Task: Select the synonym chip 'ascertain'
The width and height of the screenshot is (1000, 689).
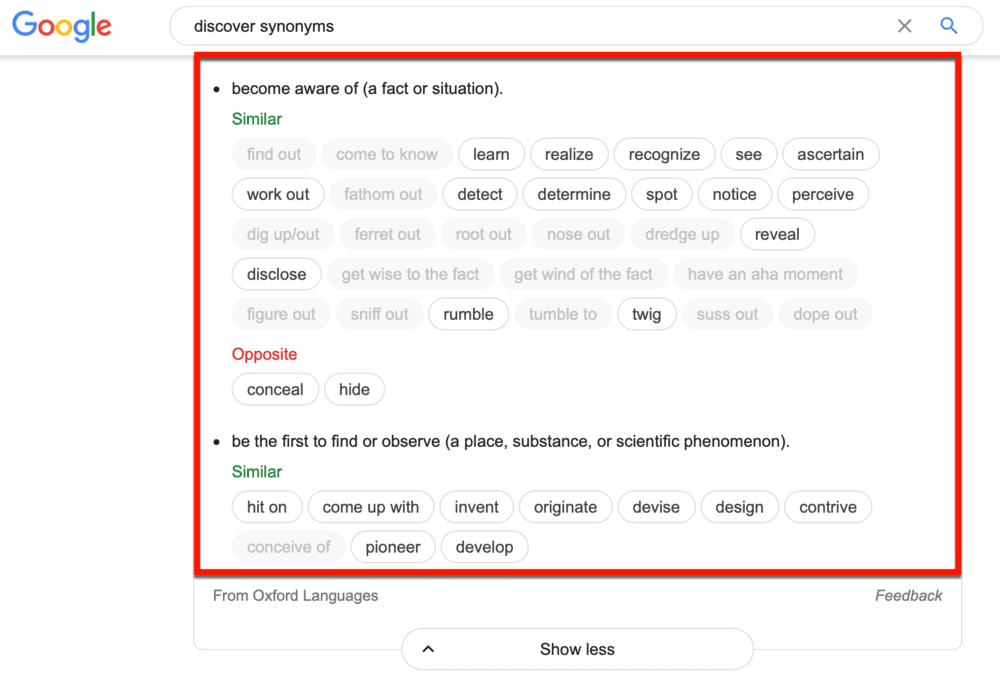Action: 830,154
